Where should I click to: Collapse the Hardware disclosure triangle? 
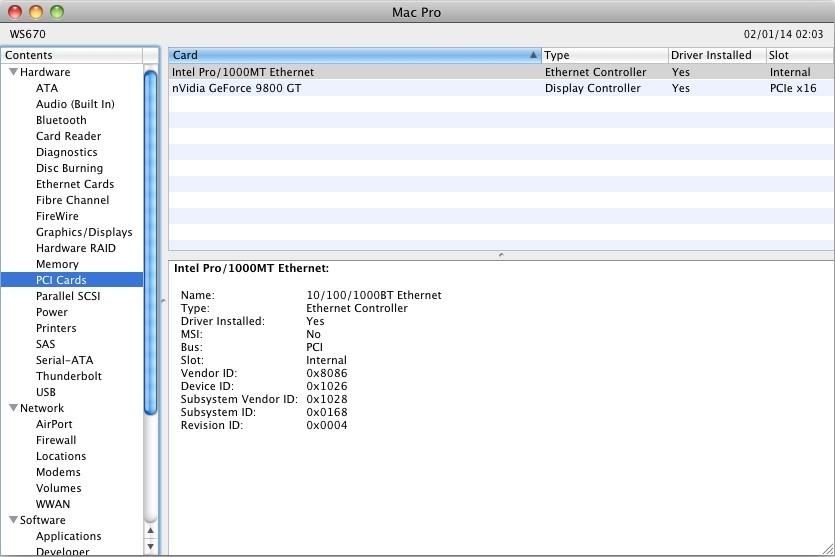pos(13,72)
